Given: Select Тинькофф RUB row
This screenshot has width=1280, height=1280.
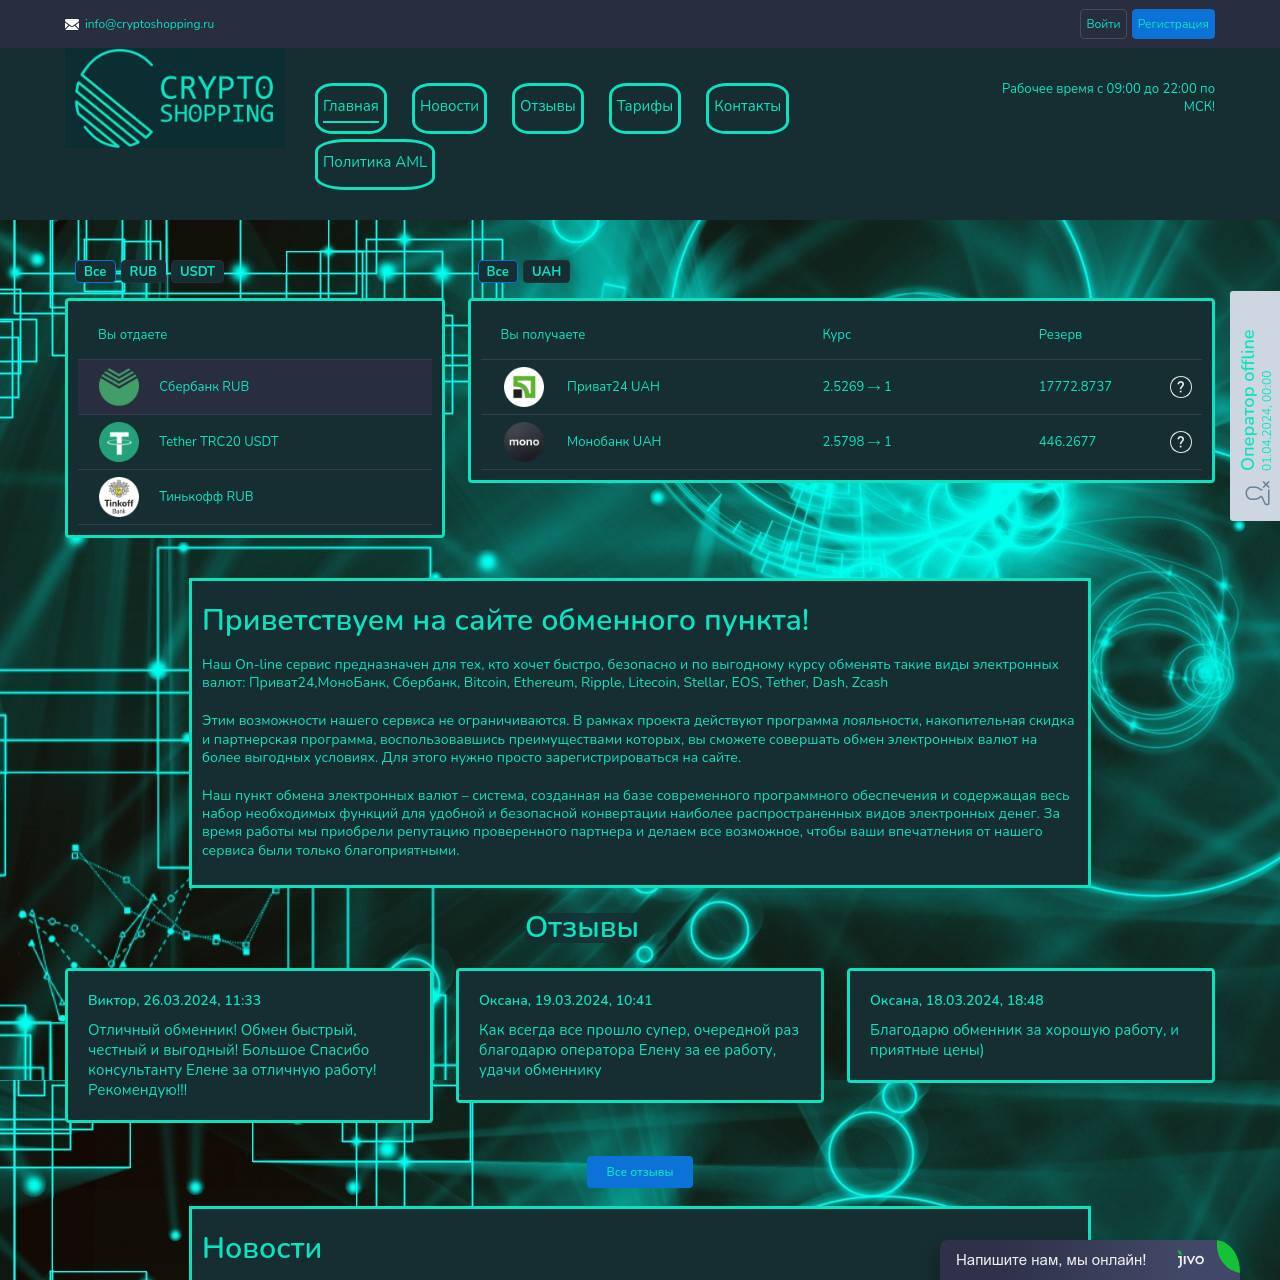Looking at the screenshot, I should pyautogui.click(x=255, y=497).
